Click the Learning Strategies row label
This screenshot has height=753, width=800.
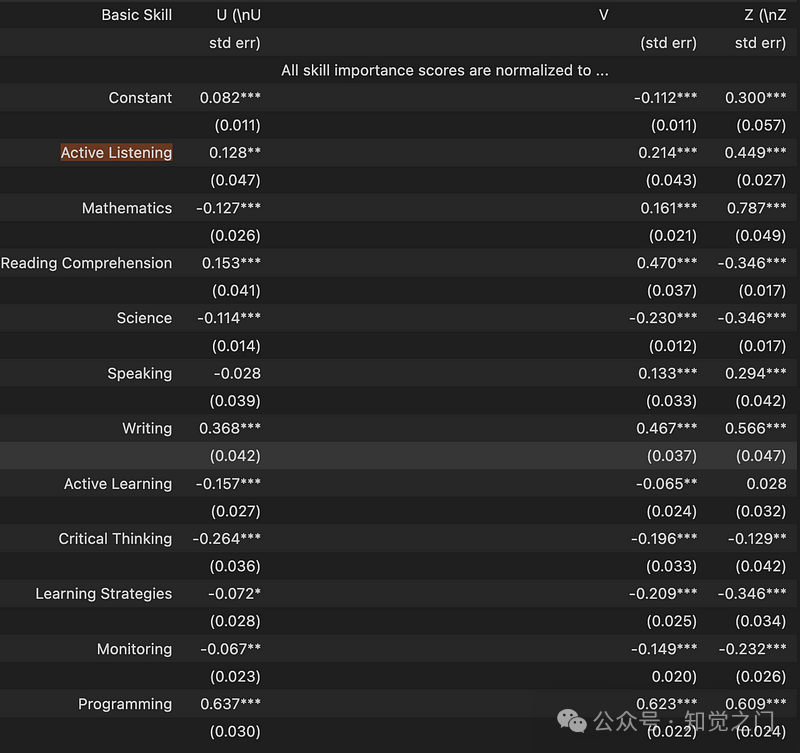(103, 594)
